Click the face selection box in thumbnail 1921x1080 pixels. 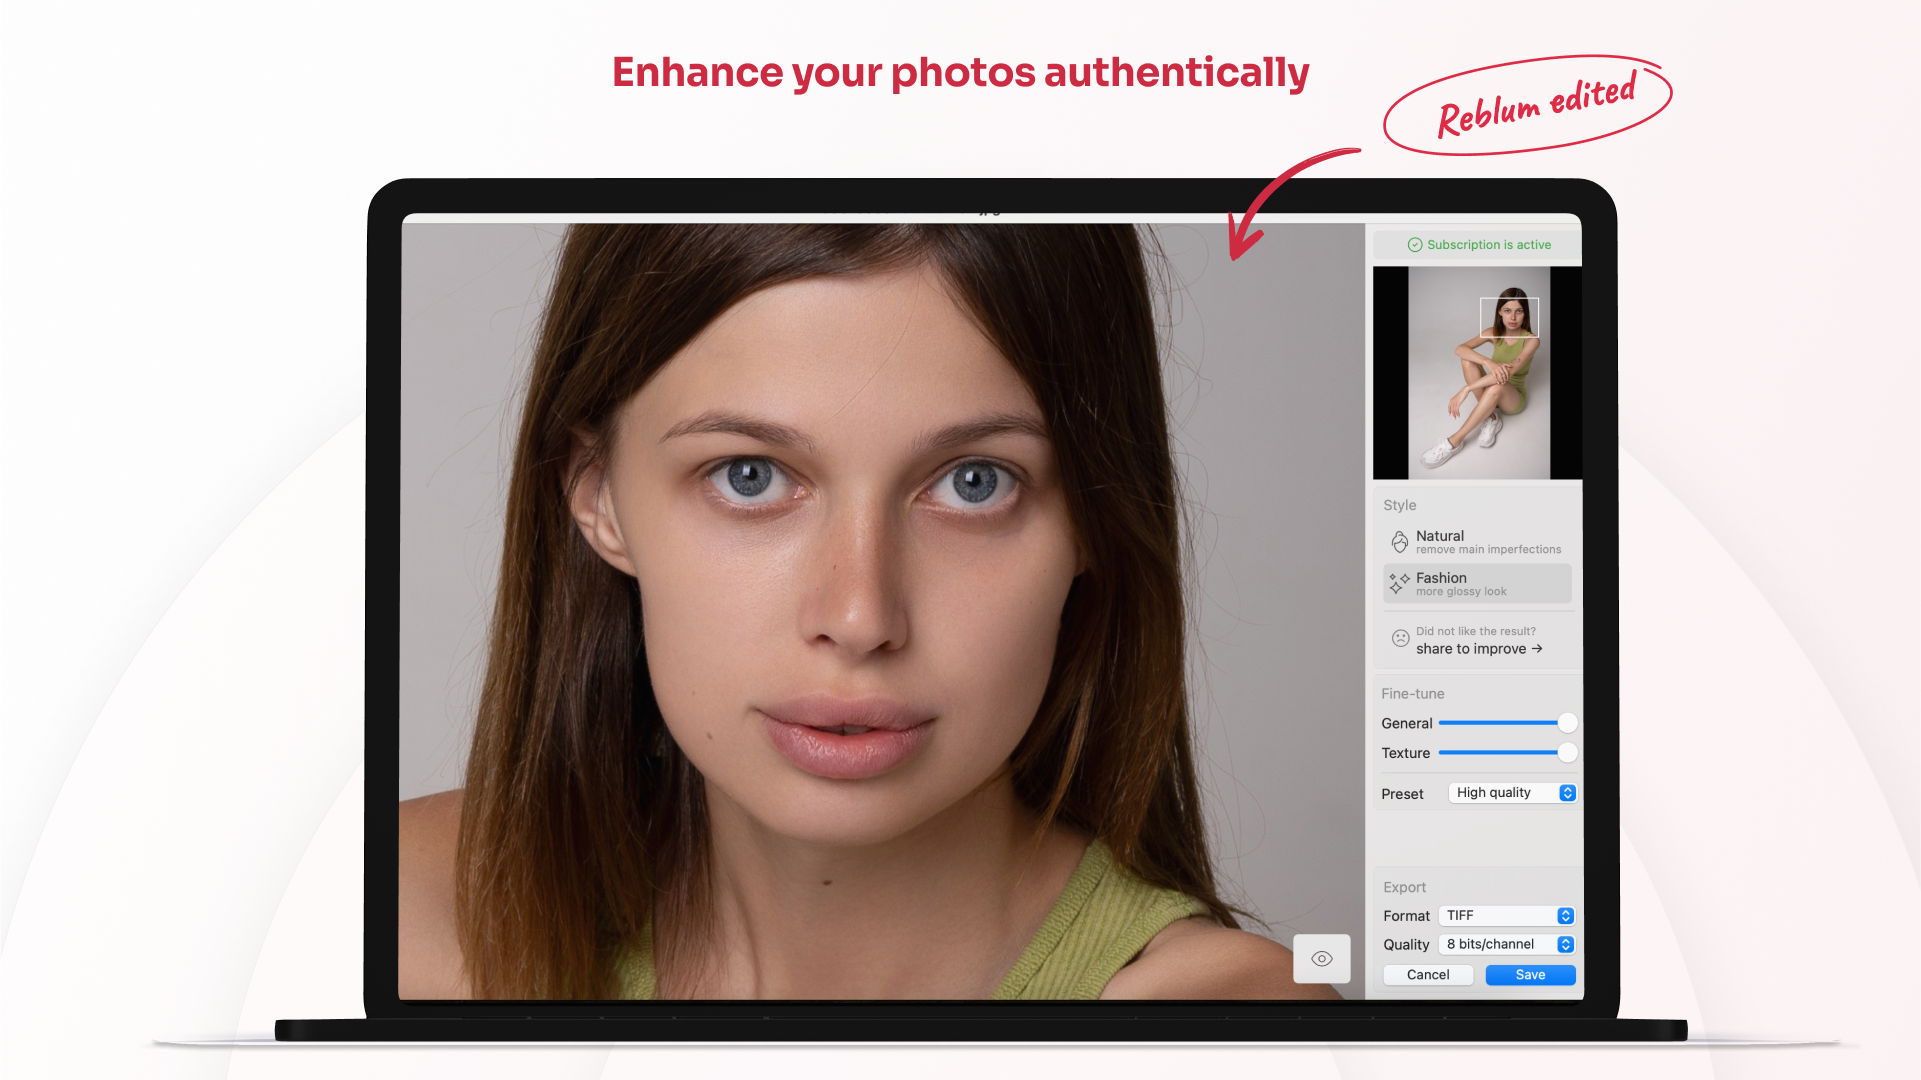(x=1508, y=317)
